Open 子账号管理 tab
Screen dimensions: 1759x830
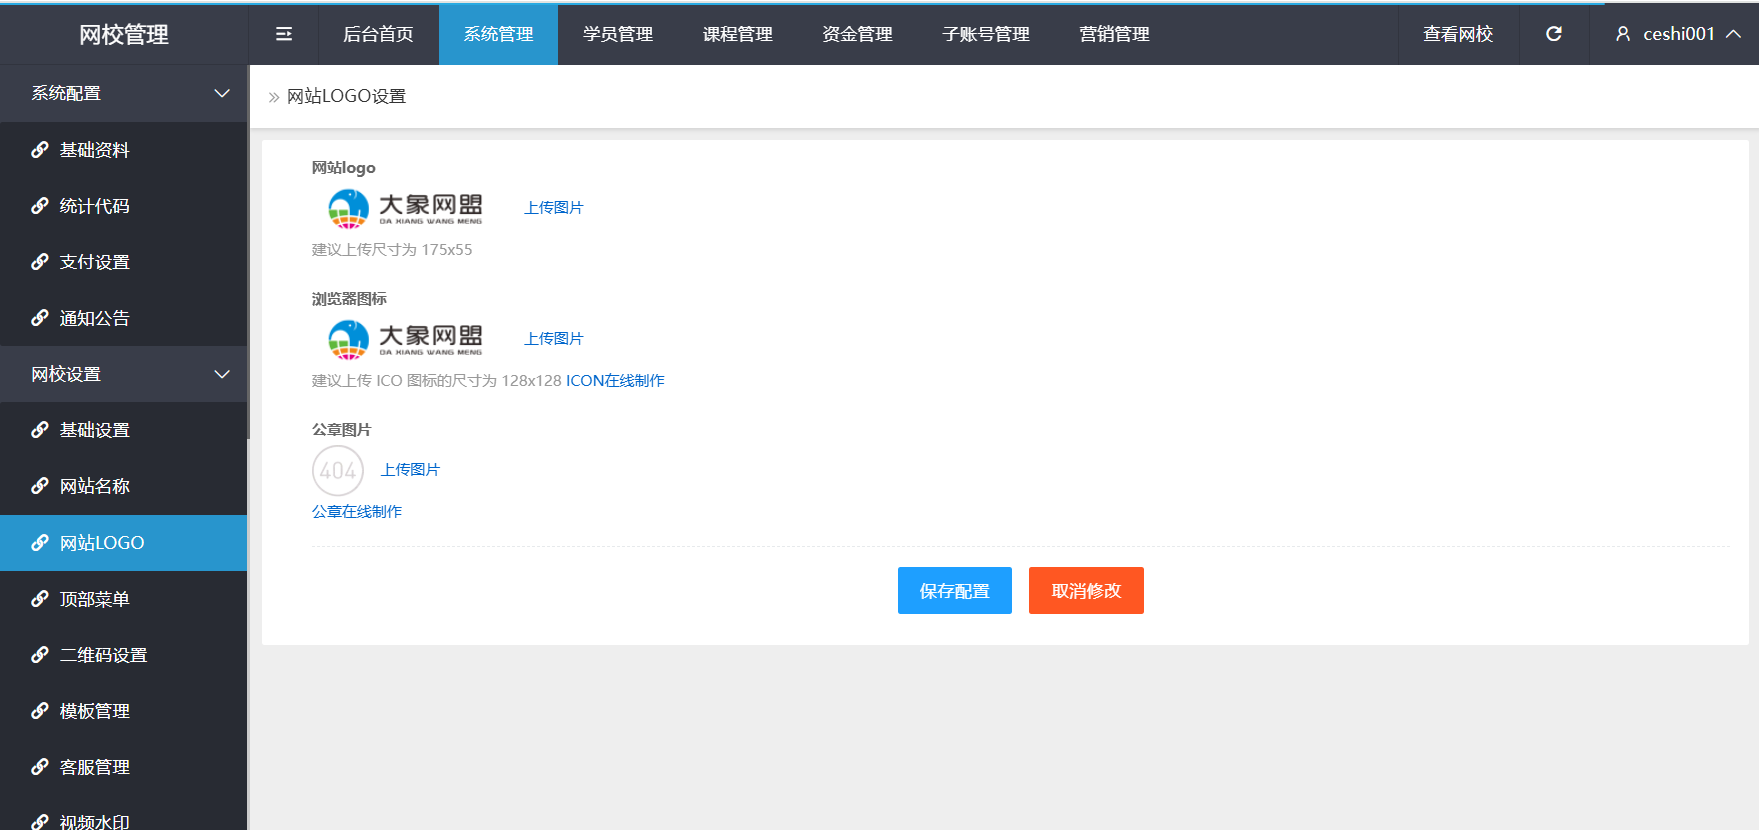click(x=986, y=34)
